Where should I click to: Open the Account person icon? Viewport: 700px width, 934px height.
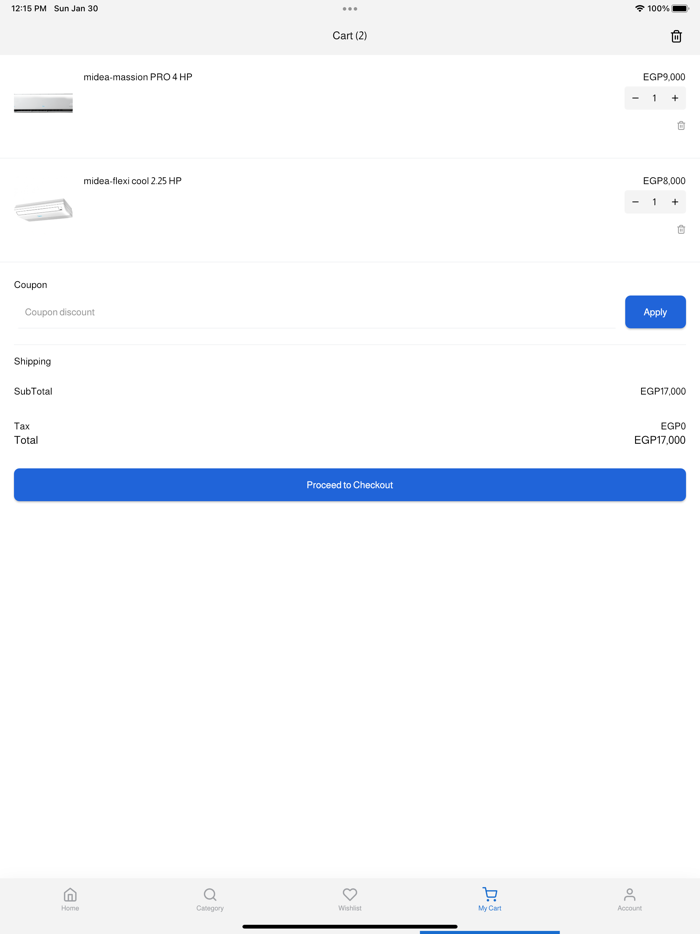point(630,895)
